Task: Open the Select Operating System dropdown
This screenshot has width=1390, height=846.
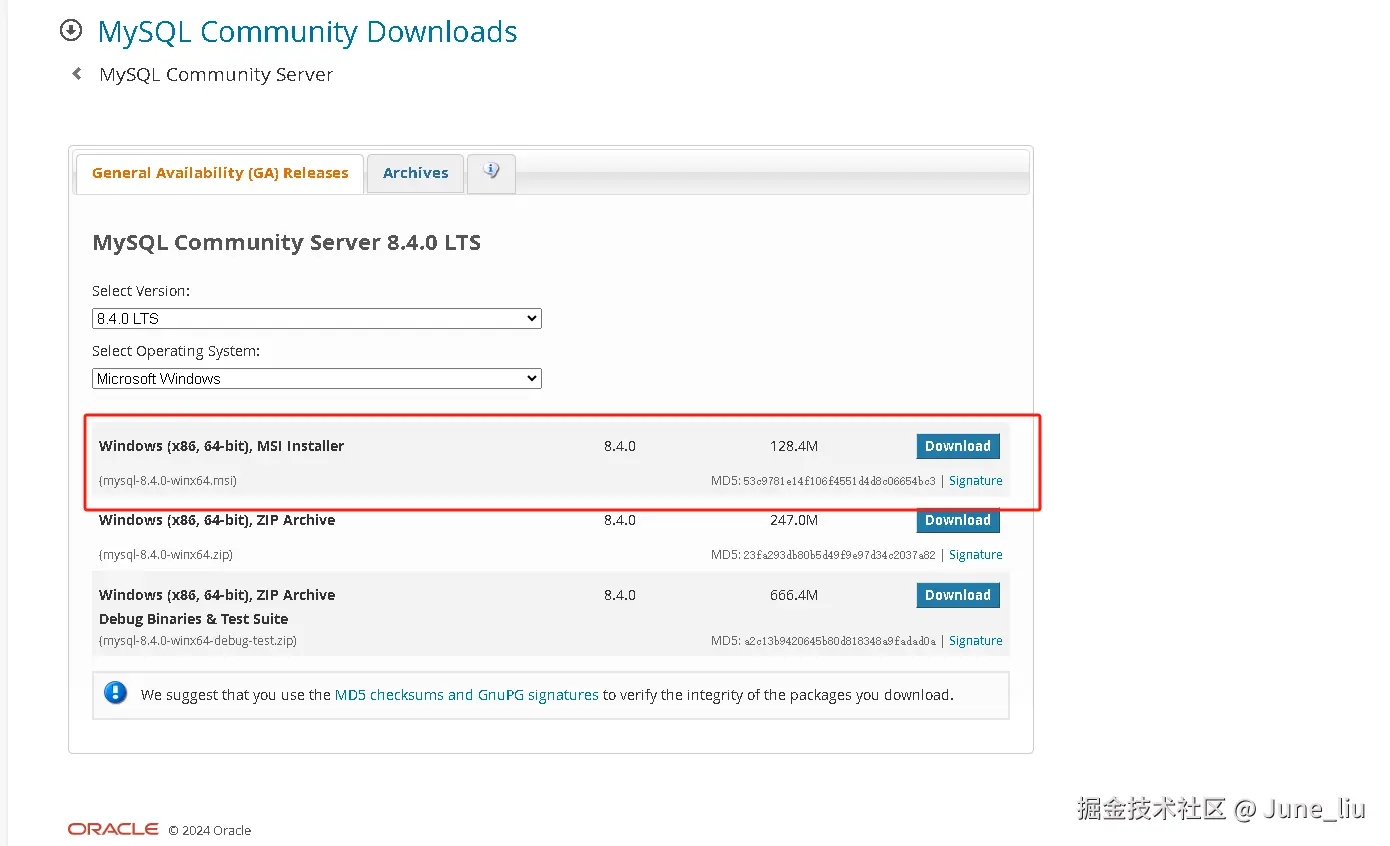Action: pyautogui.click(x=317, y=379)
